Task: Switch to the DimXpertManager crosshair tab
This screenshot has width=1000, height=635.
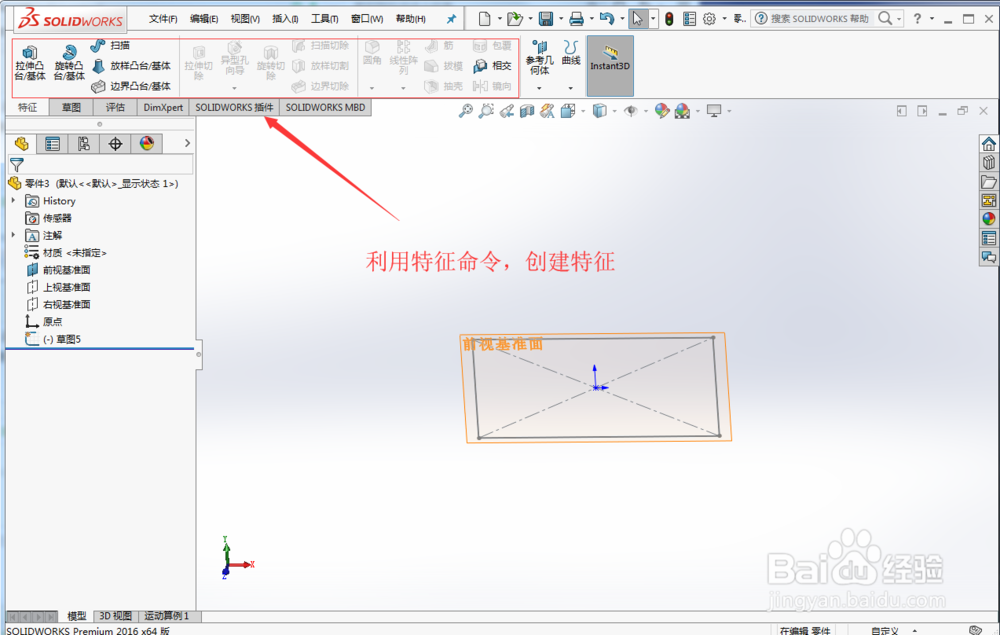Action: tap(115, 143)
